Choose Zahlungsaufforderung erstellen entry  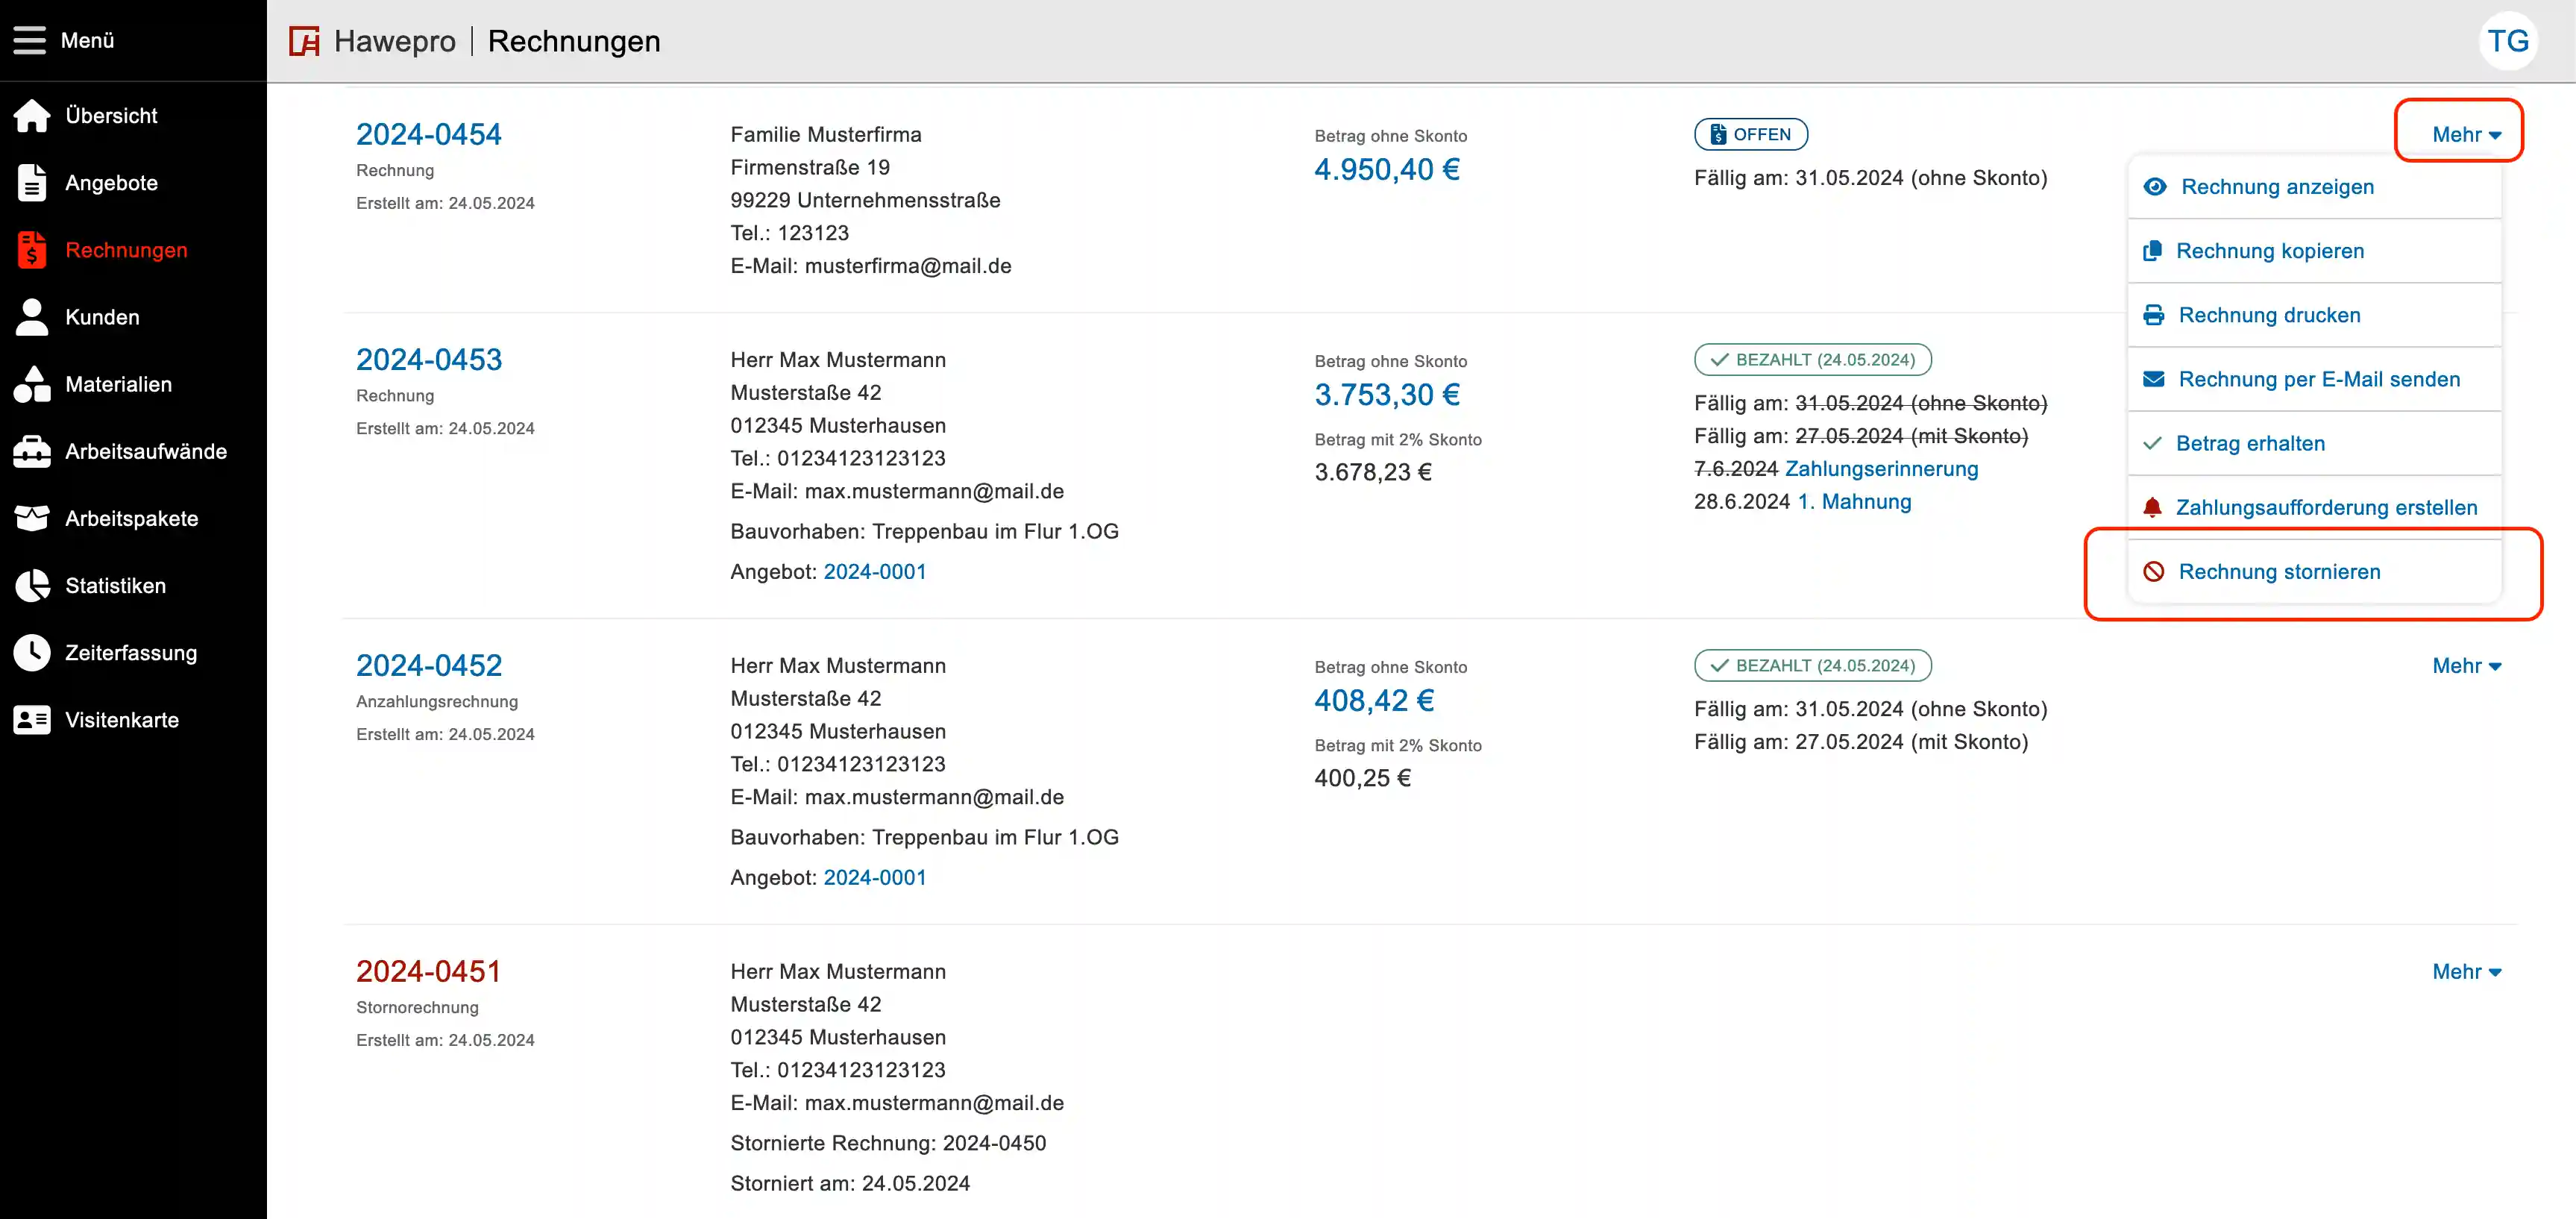2314,507
